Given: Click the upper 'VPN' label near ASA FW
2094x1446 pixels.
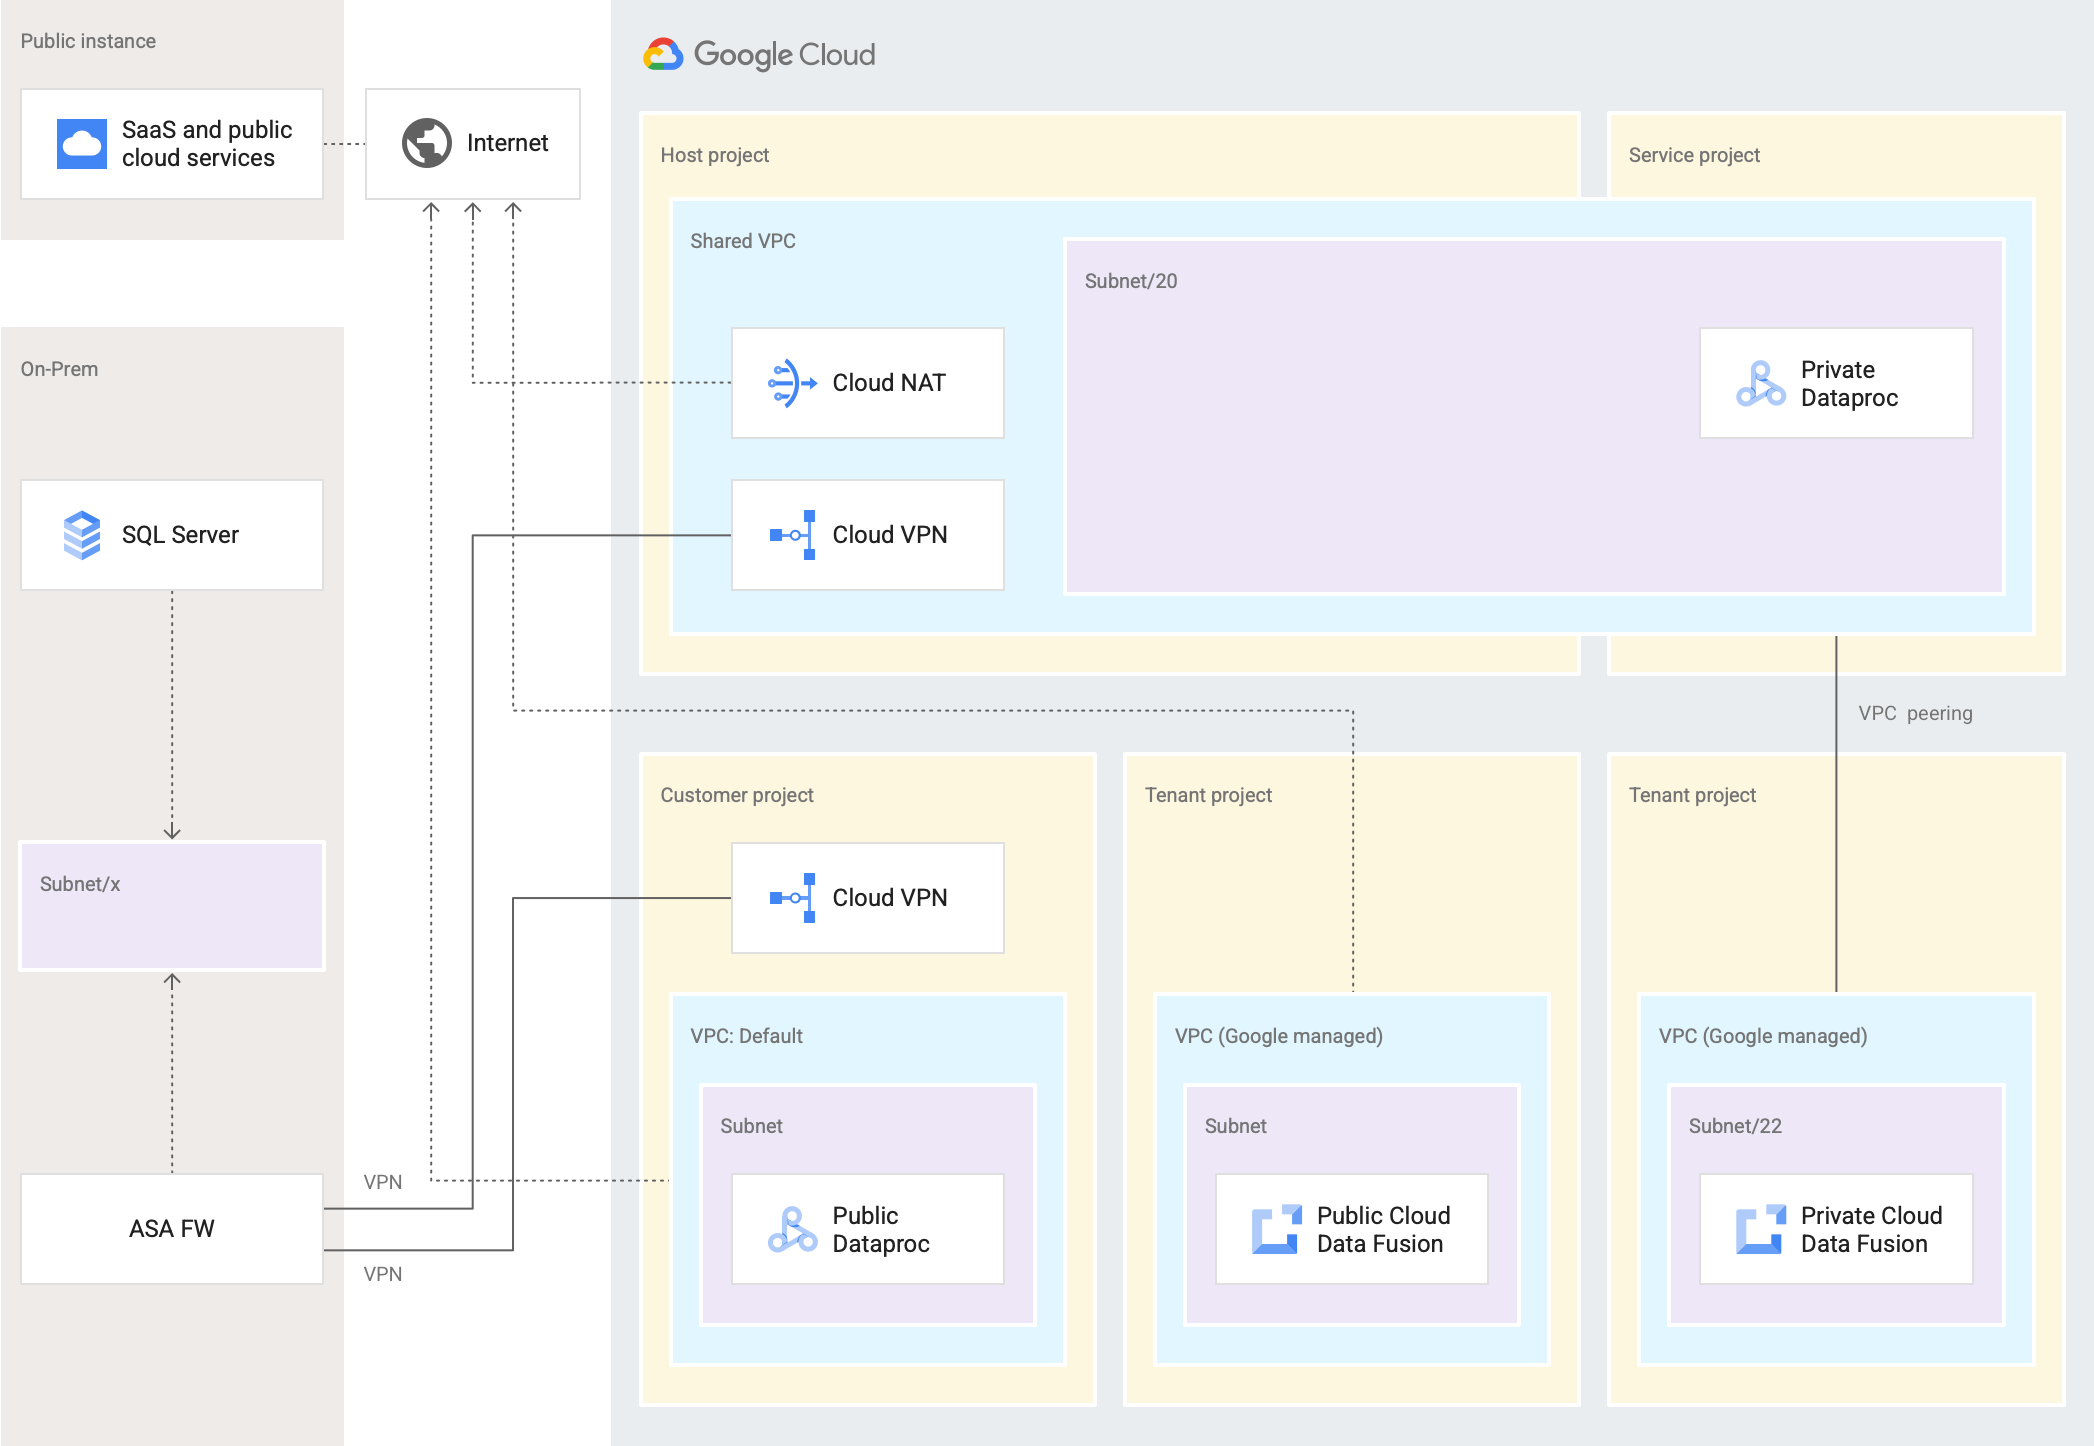Looking at the screenshot, I should [x=383, y=1182].
